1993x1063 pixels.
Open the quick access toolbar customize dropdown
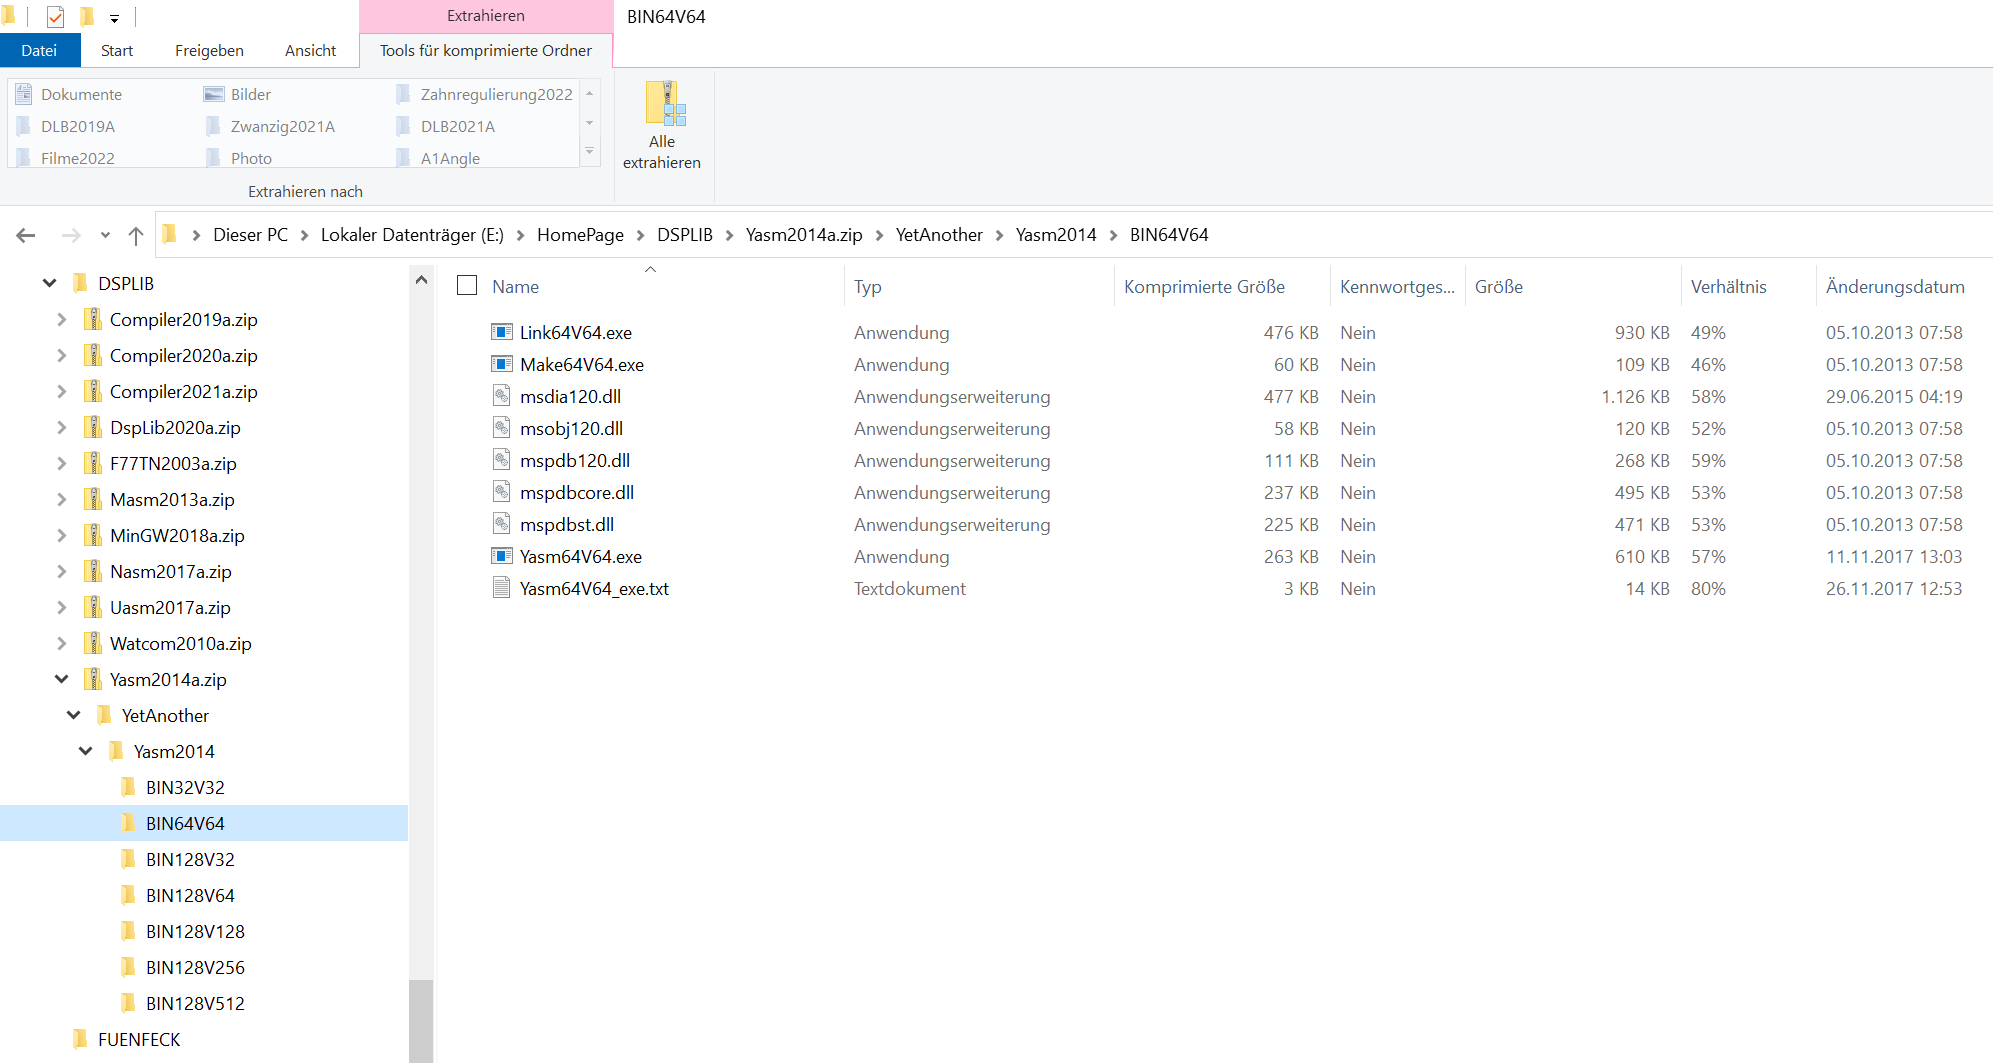click(114, 18)
